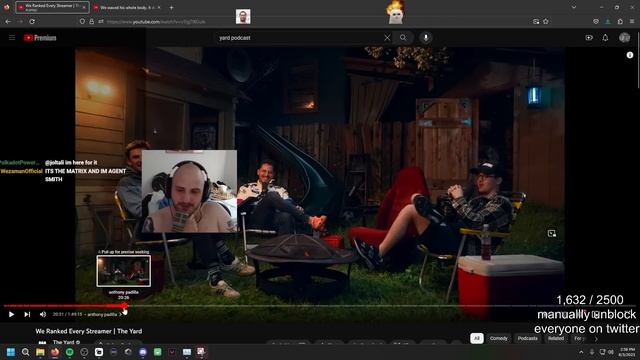Open File Explorer from taskbar
This screenshot has width=640, height=360.
click(40, 352)
